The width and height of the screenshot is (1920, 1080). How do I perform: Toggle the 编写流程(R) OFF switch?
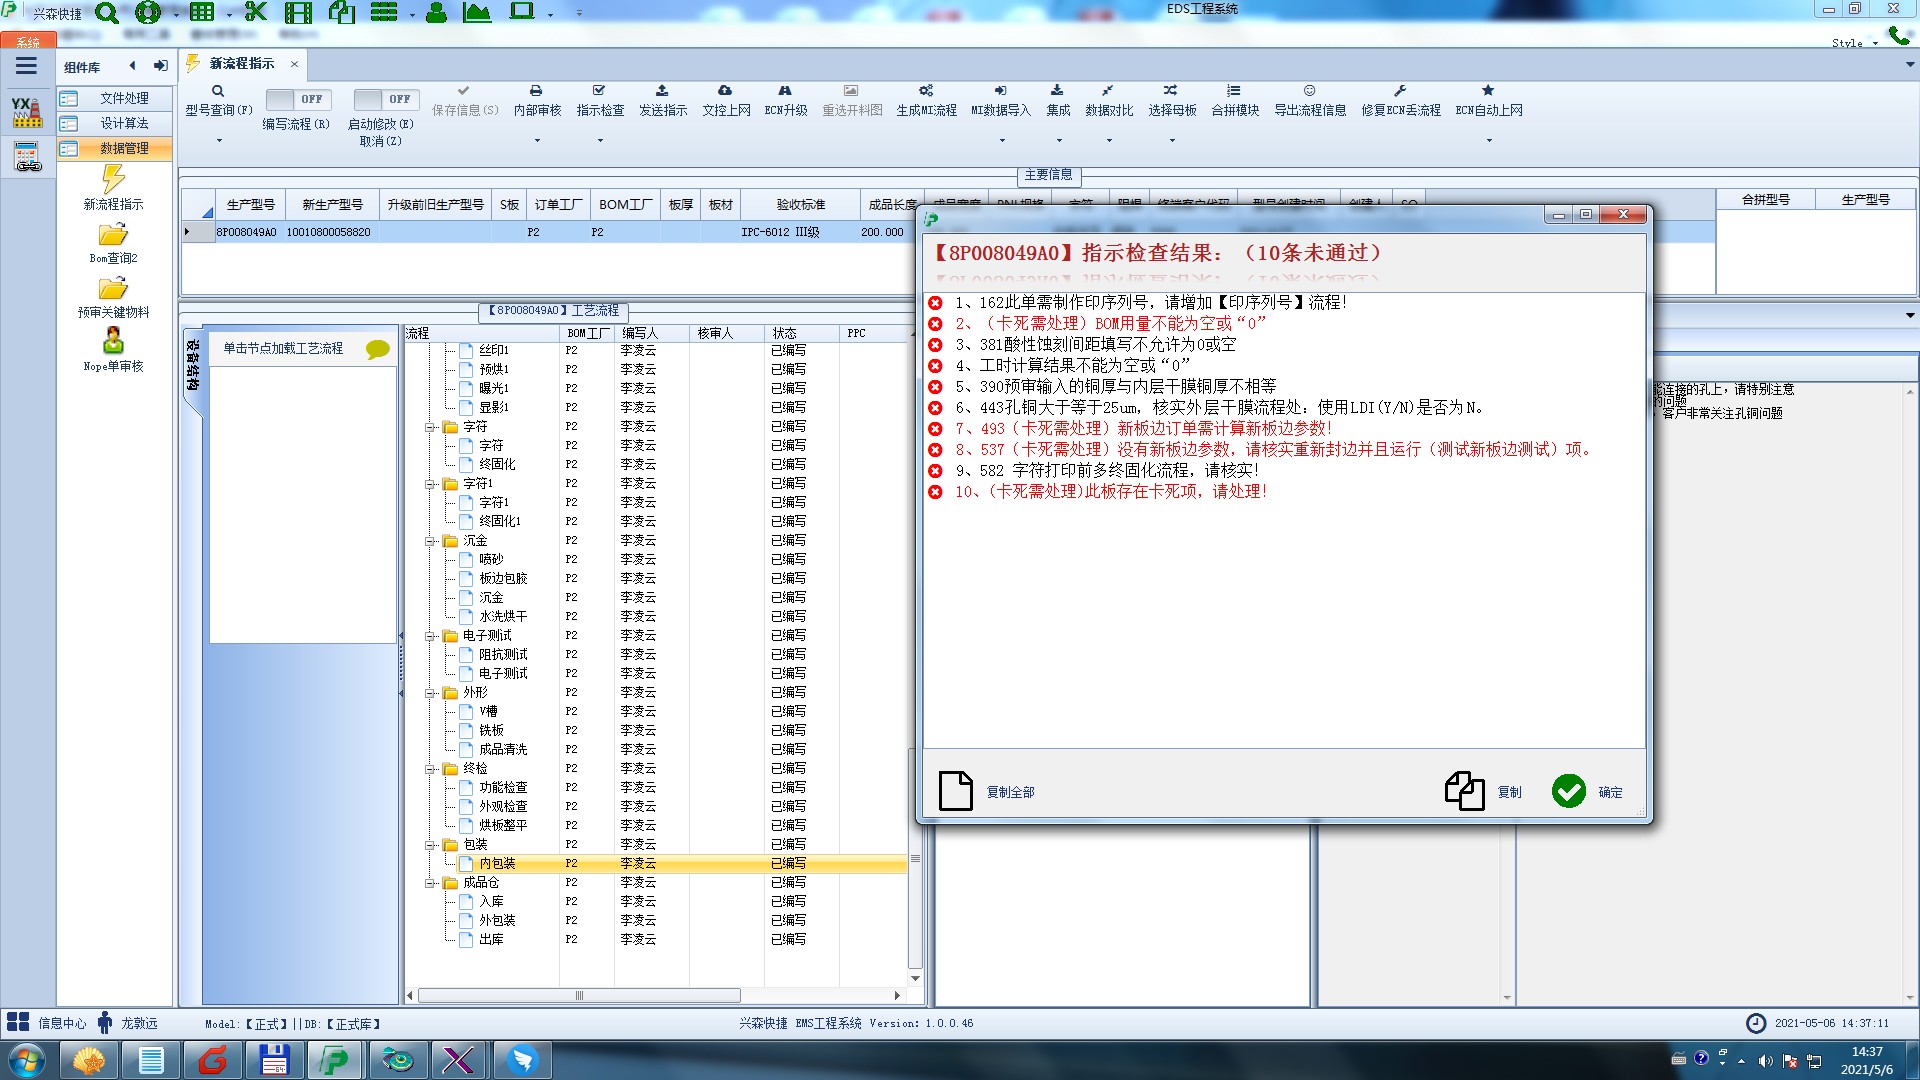(x=298, y=99)
